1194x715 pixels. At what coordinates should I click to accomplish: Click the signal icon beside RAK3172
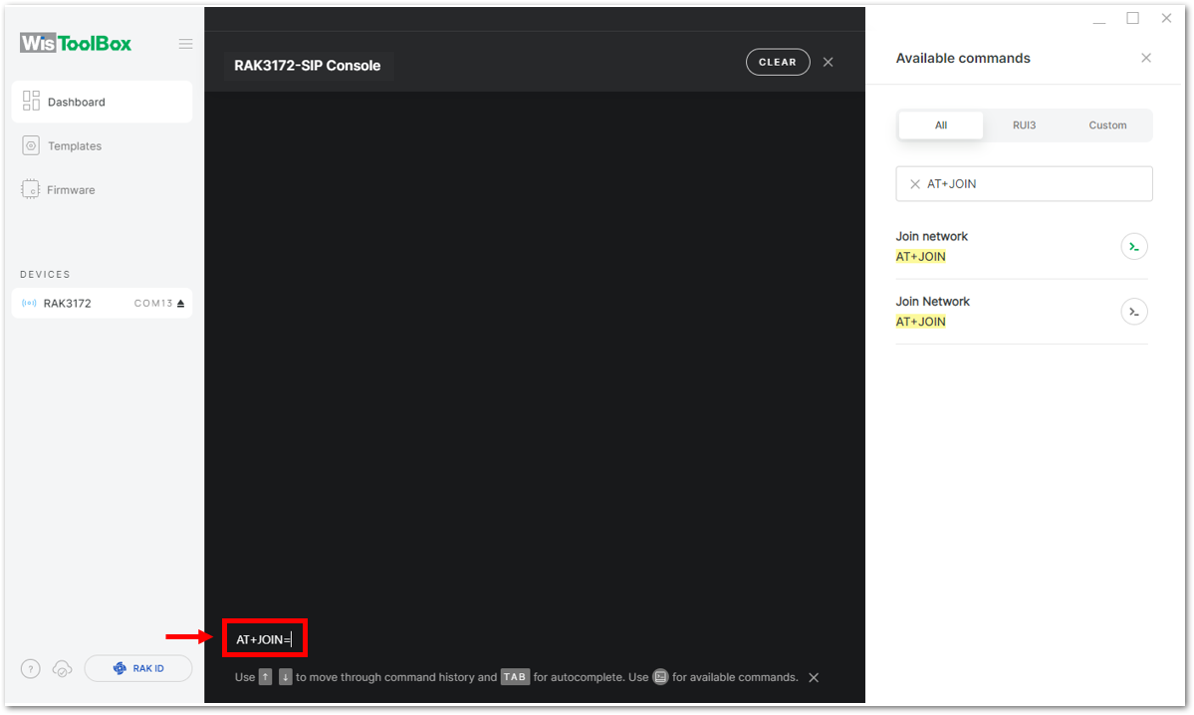tap(29, 303)
